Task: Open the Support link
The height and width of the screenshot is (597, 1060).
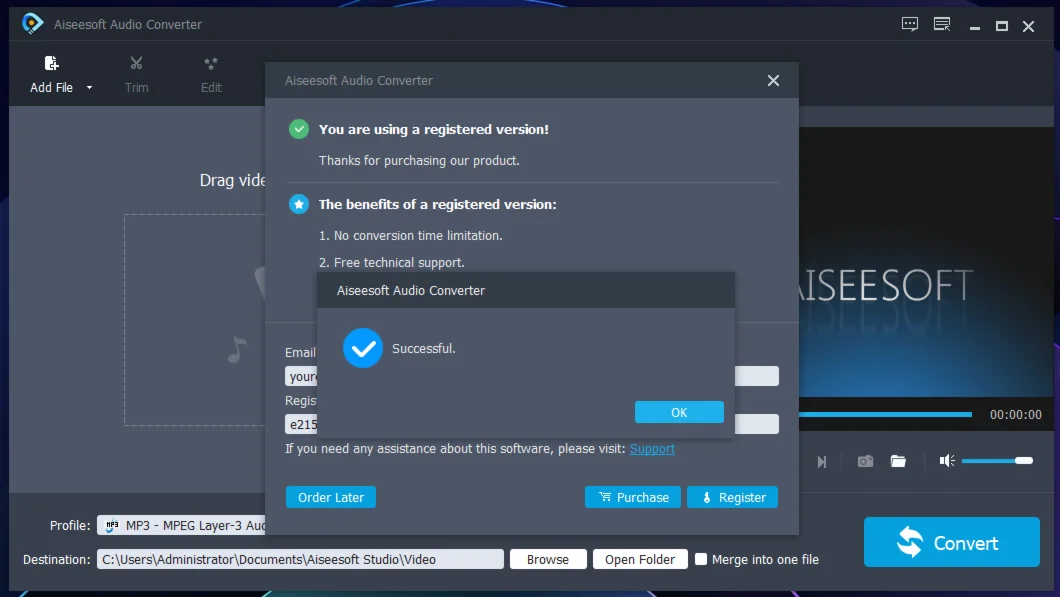Action: coord(652,449)
